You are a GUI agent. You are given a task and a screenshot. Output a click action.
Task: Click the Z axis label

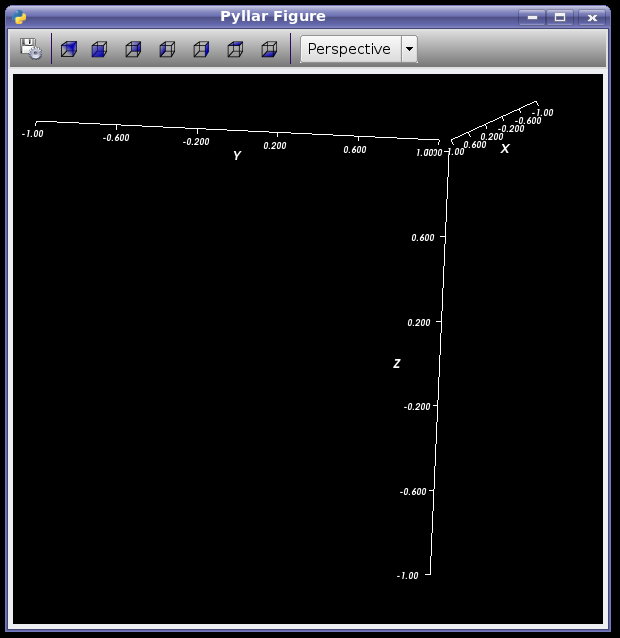point(397,364)
